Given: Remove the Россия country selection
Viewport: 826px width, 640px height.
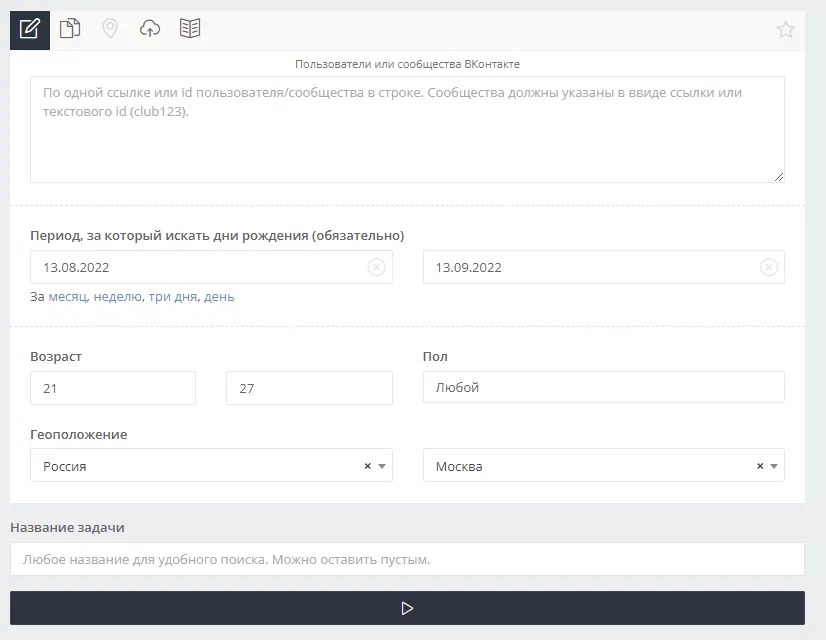Looking at the screenshot, I should pos(367,466).
